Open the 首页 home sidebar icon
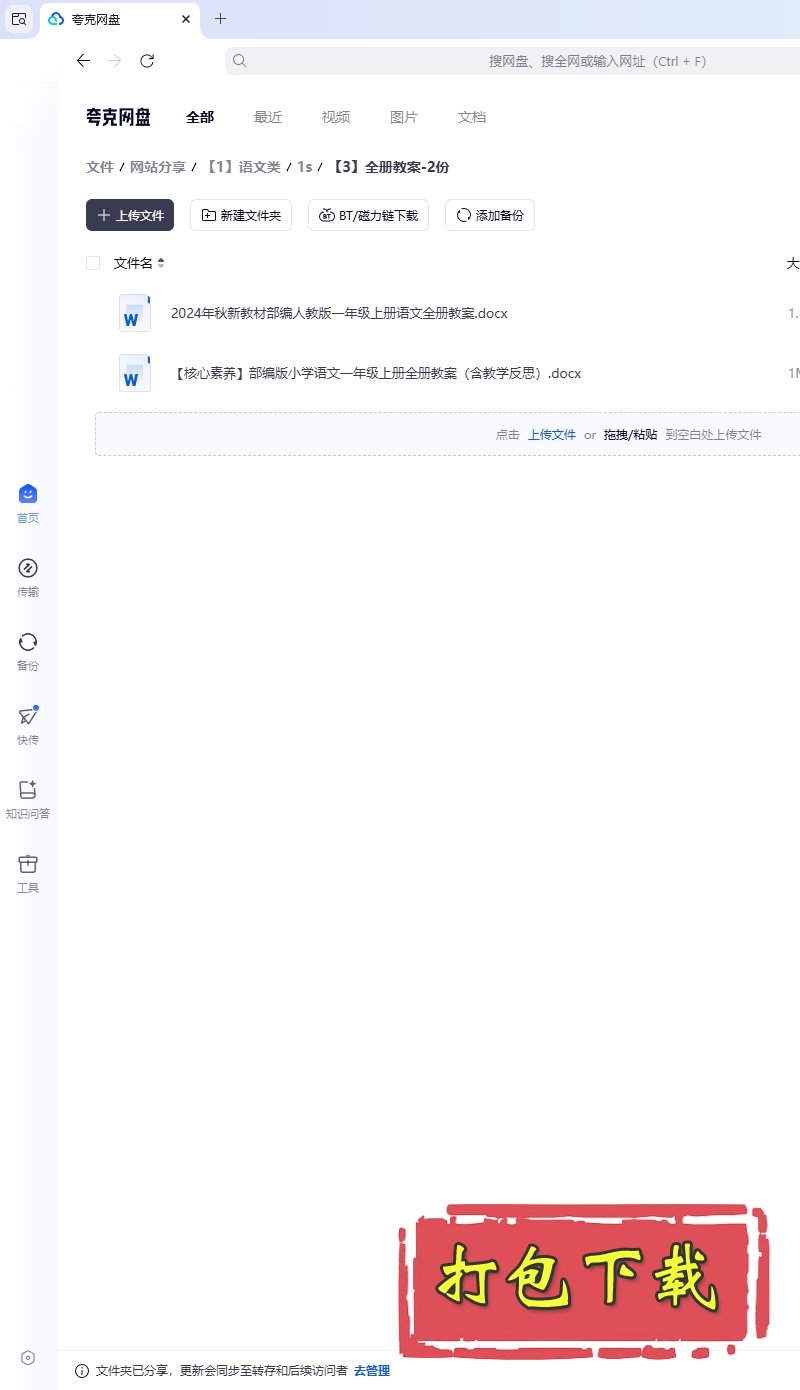800x1390 pixels. (28, 494)
